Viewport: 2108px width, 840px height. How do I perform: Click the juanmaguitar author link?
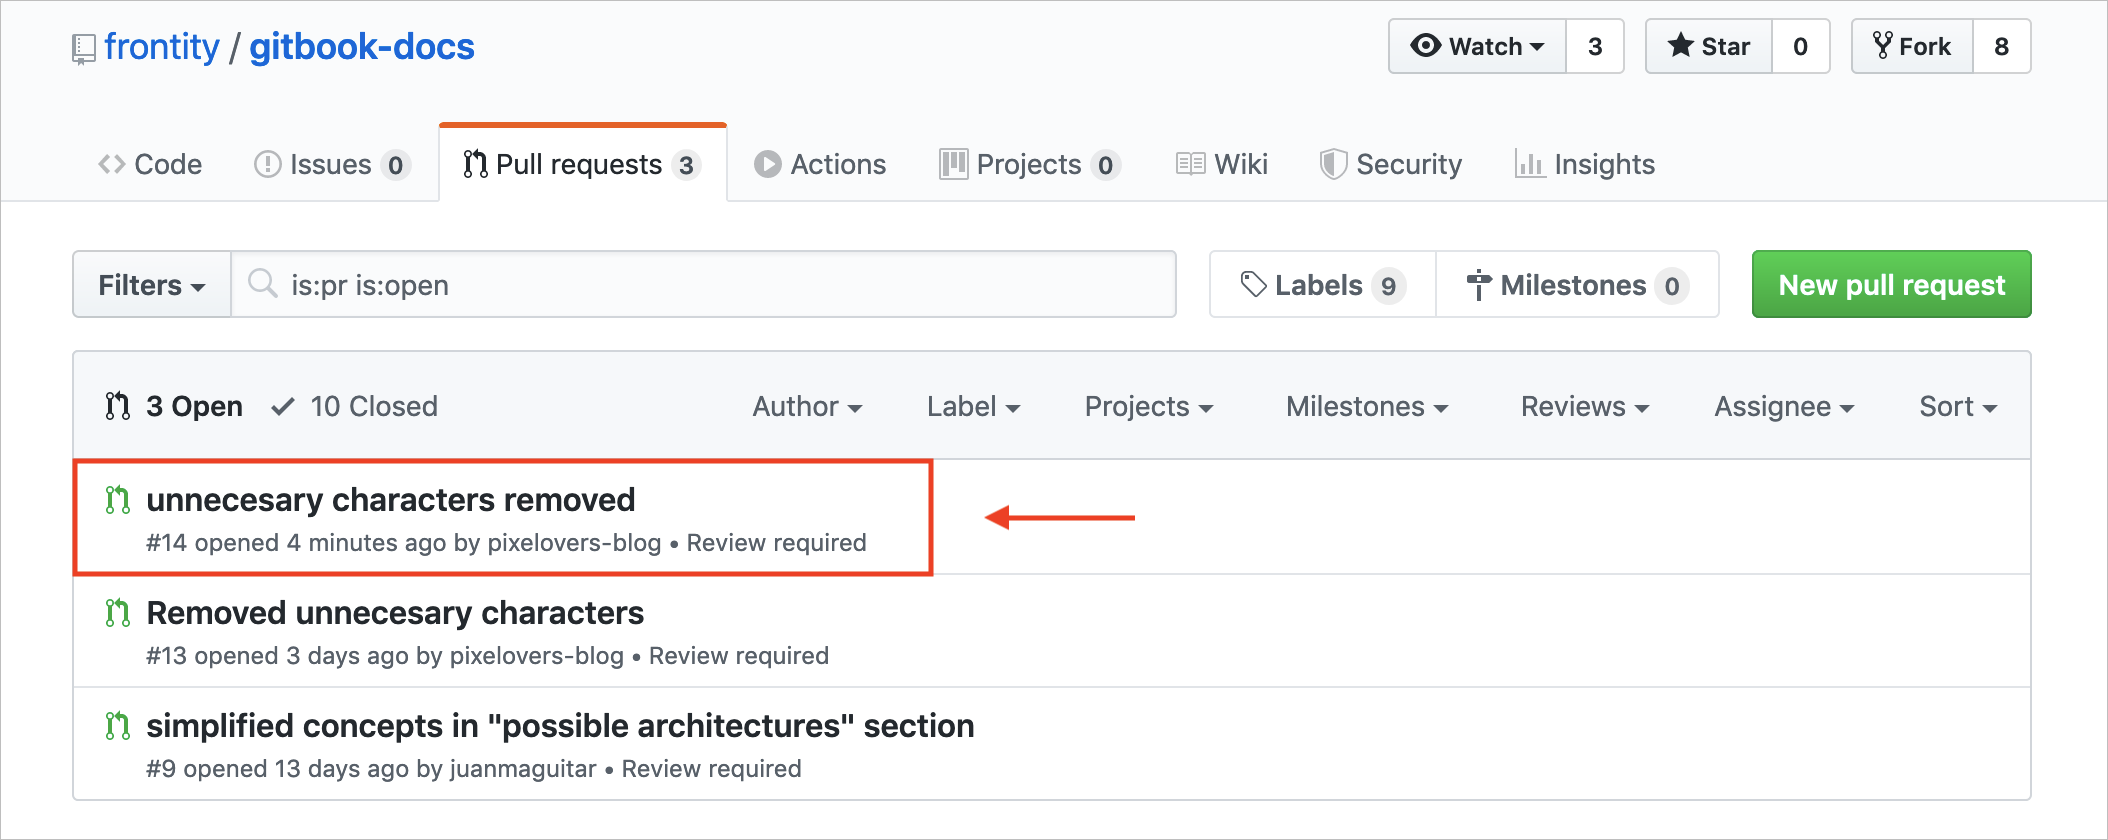click(x=523, y=769)
